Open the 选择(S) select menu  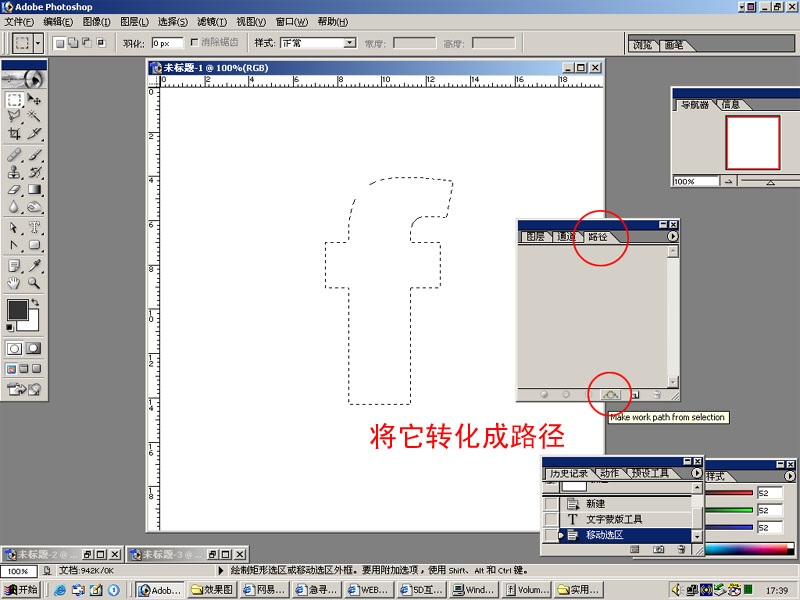click(x=172, y=22)
